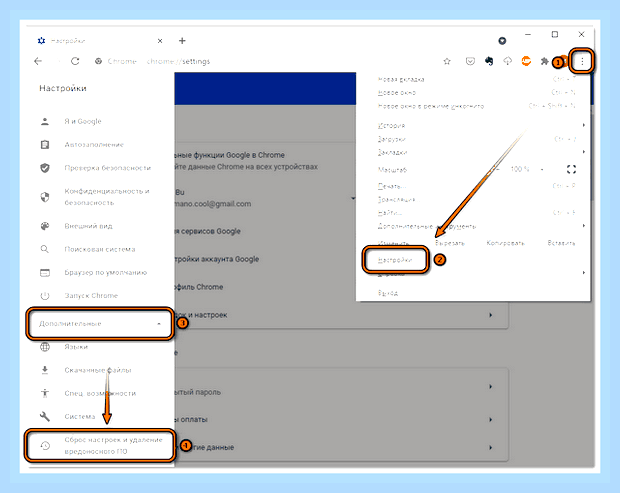
Task: Click Копировать in the edit row
Action: click(505, 243)
